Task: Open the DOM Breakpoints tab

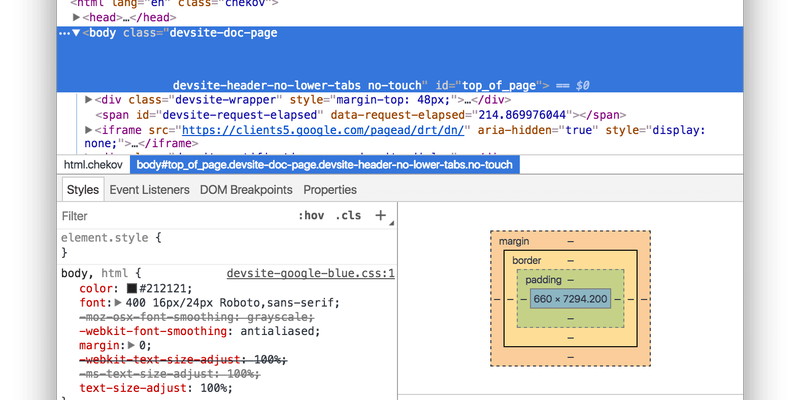Action: [246, 189]
